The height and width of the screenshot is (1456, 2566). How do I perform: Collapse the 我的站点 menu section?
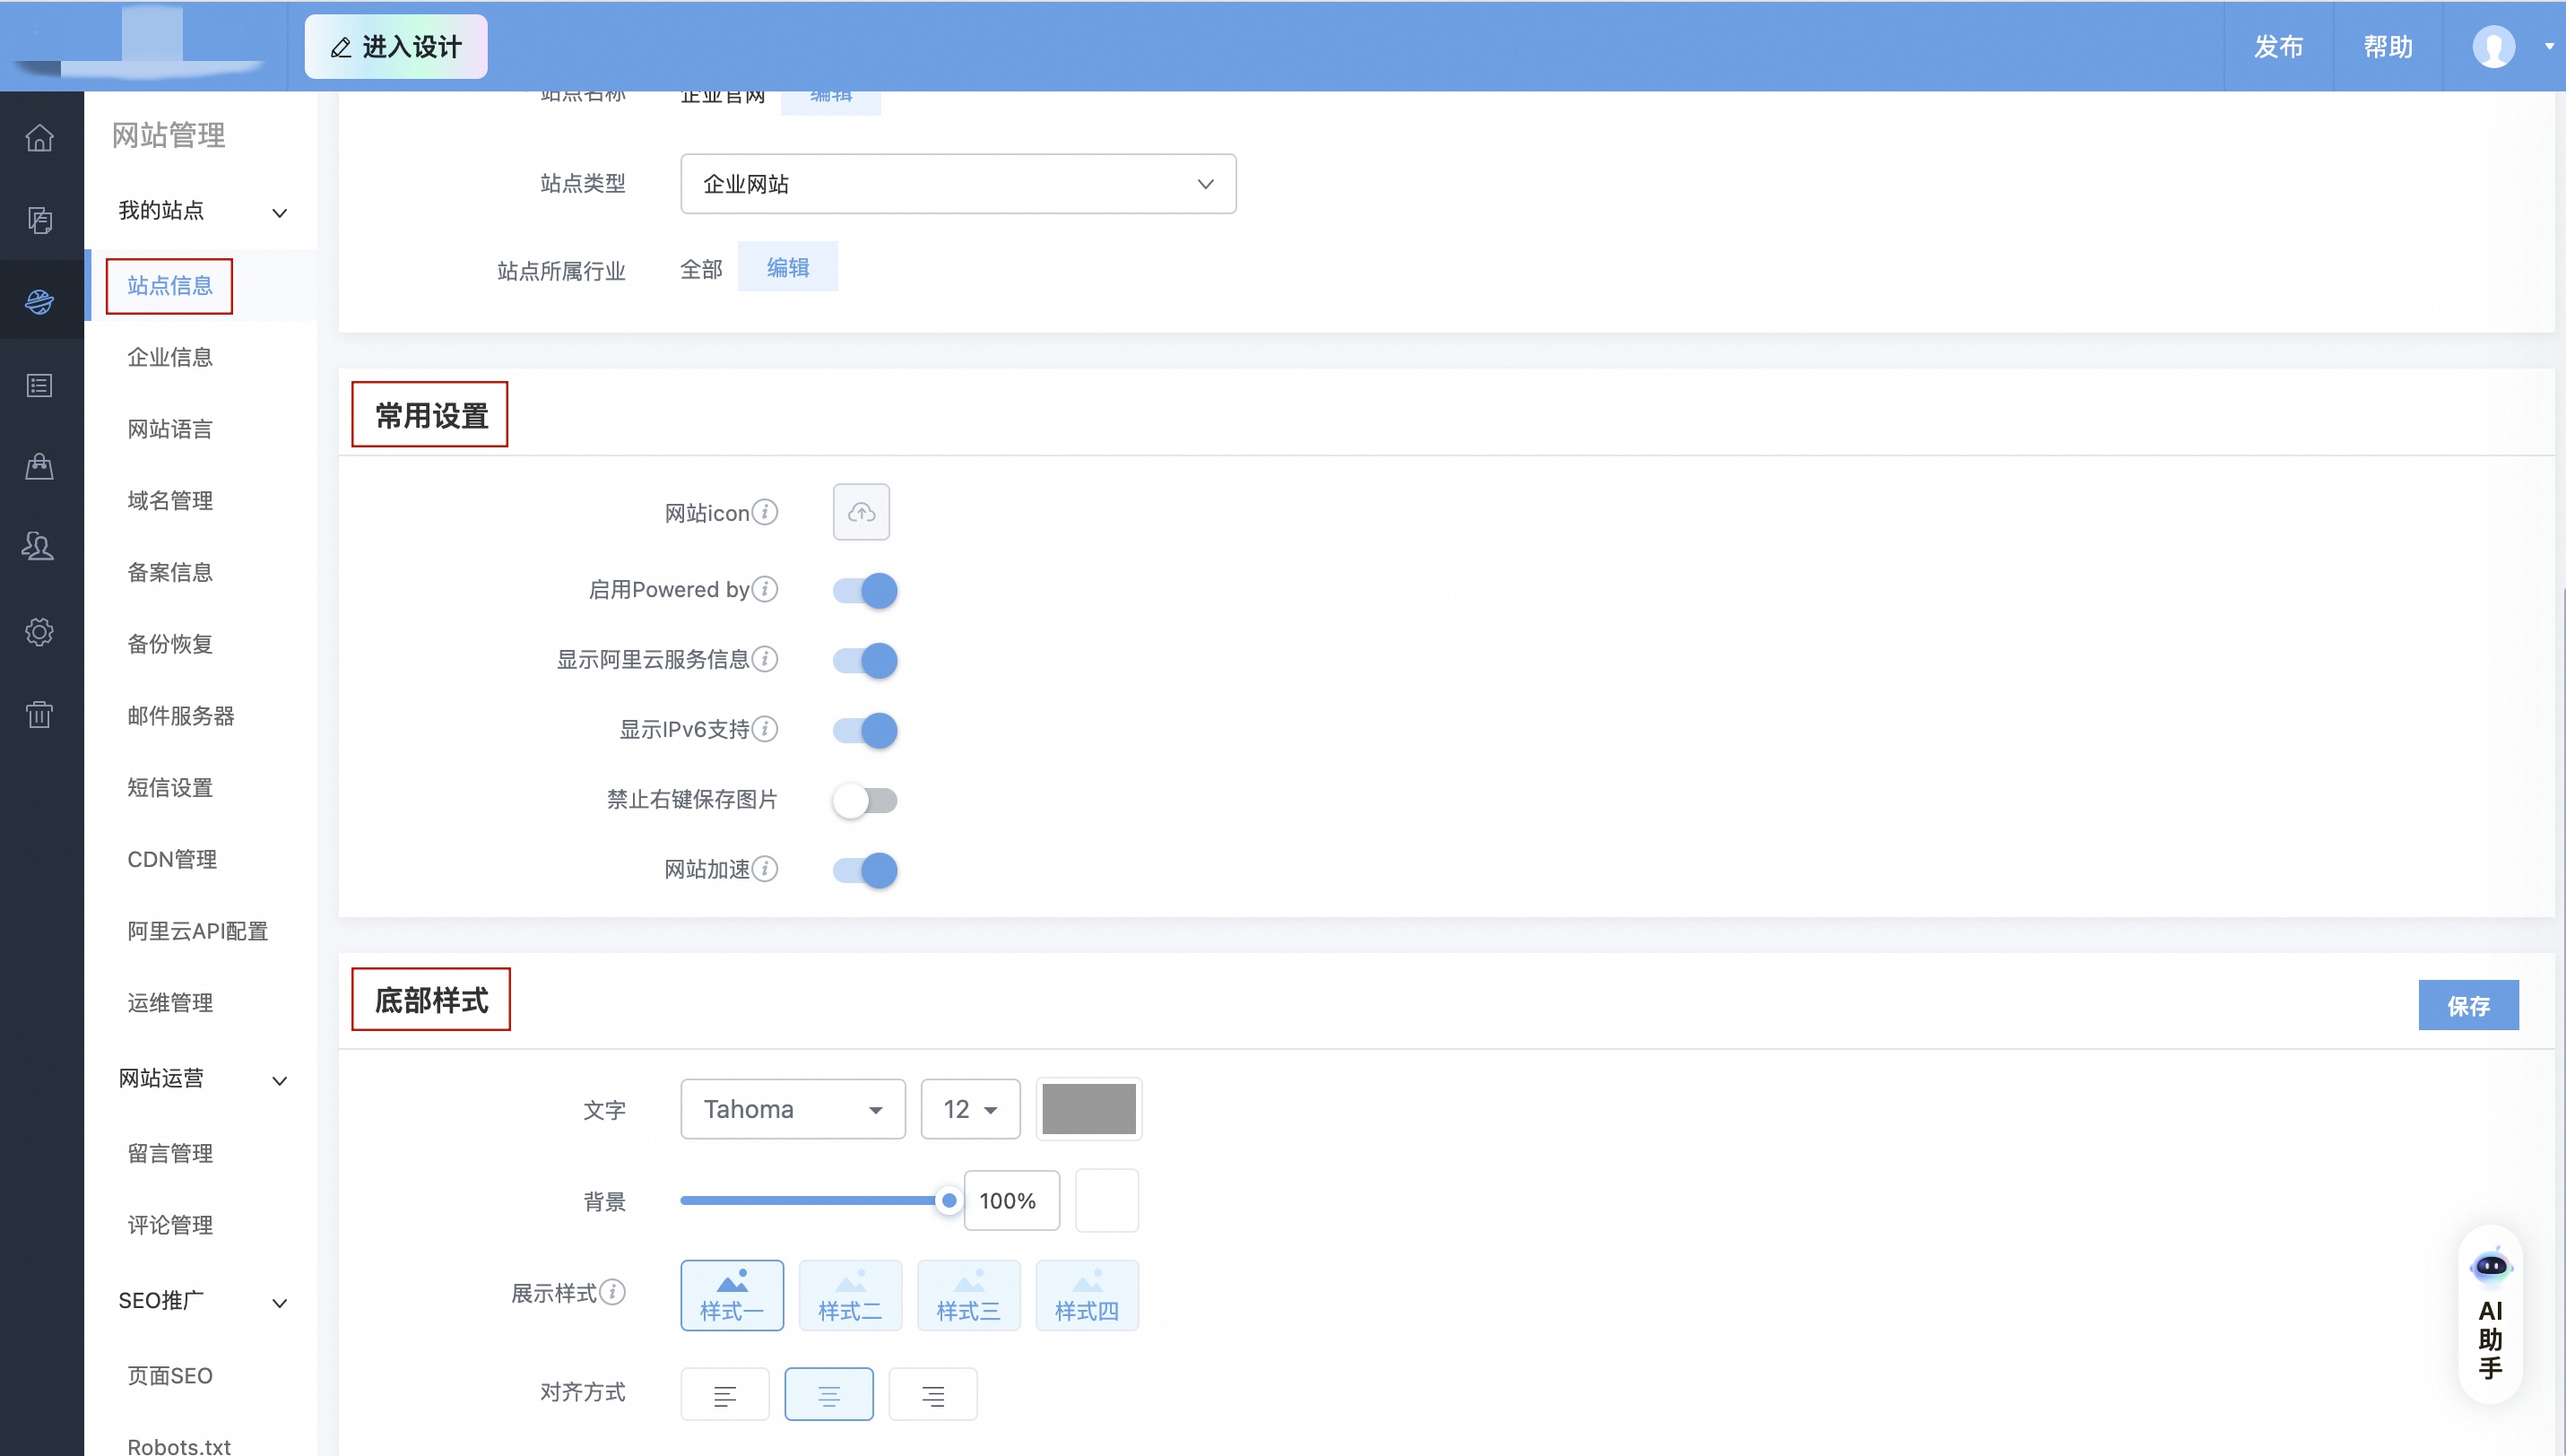279,212
